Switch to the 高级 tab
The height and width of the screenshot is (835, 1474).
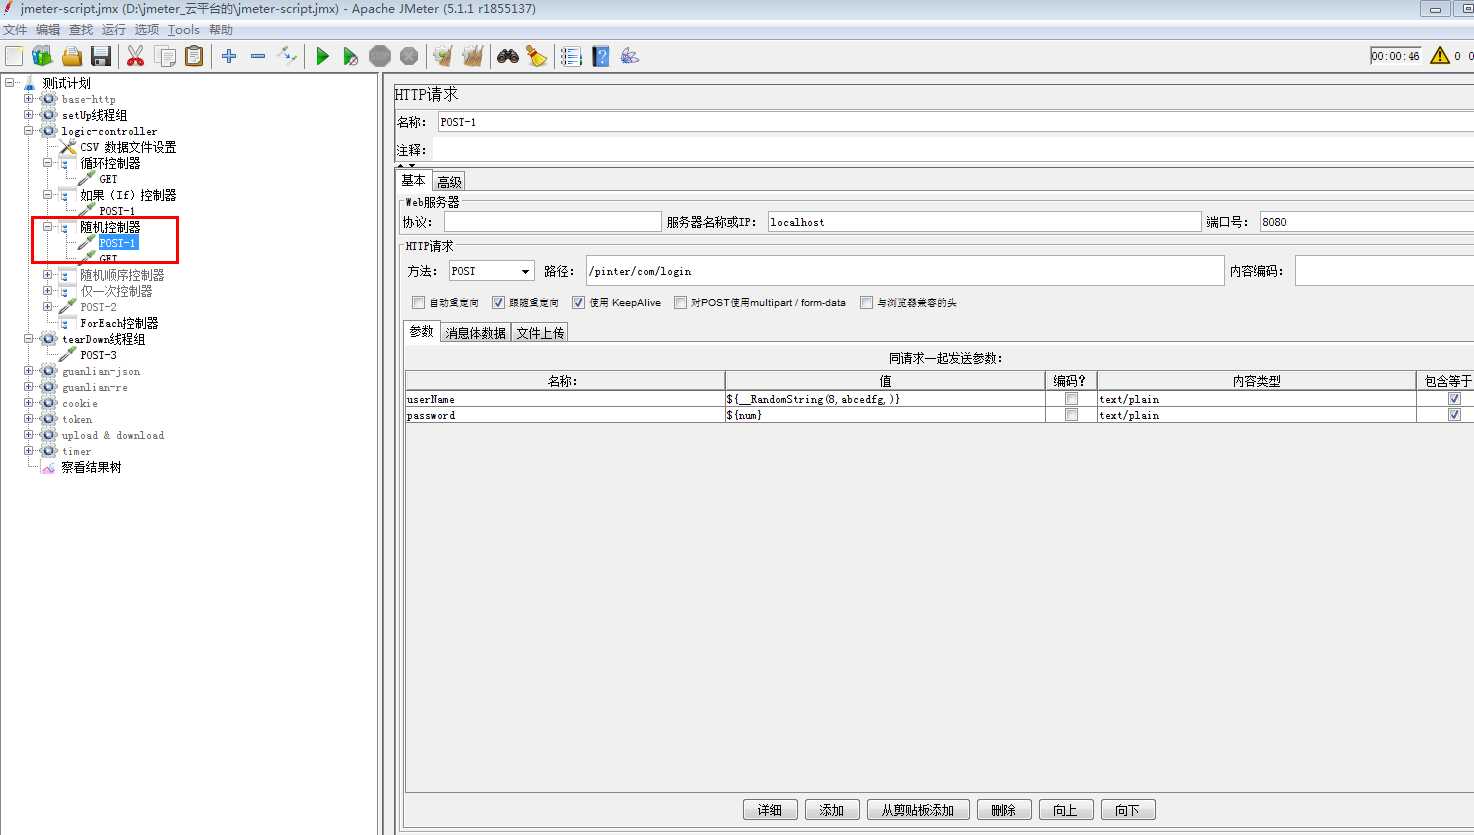[449, 182]
